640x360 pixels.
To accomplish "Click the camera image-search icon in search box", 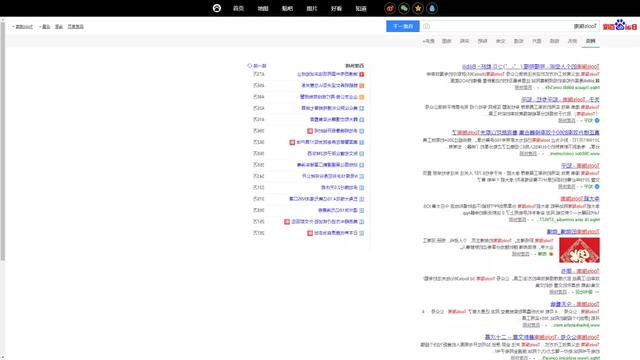I will 427,26.
